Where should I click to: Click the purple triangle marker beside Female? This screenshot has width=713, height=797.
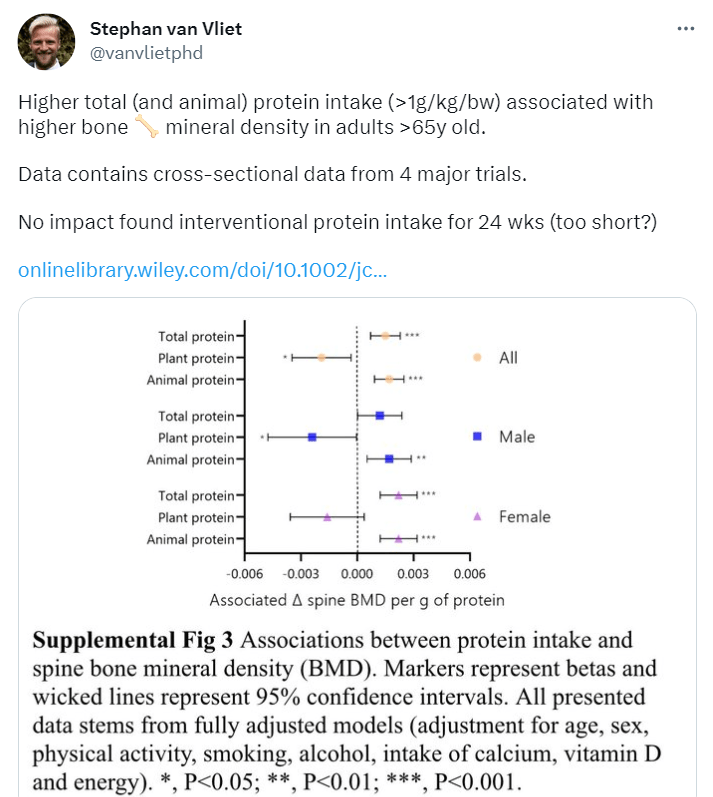click(x=477, y=516)
